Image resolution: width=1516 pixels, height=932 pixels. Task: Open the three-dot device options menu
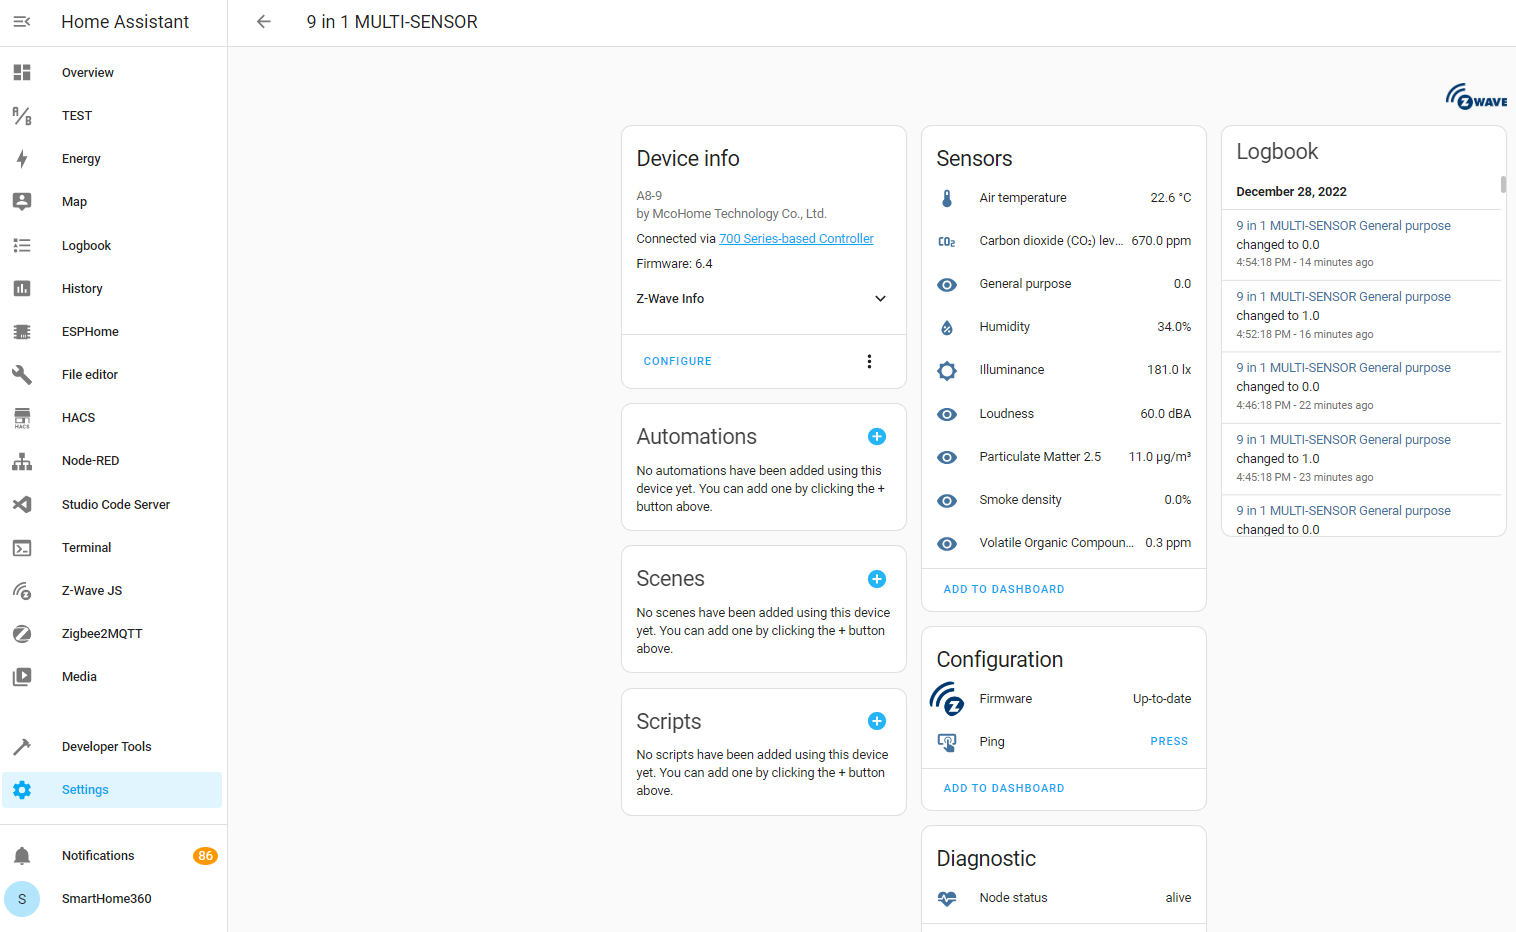click(869, 362)
